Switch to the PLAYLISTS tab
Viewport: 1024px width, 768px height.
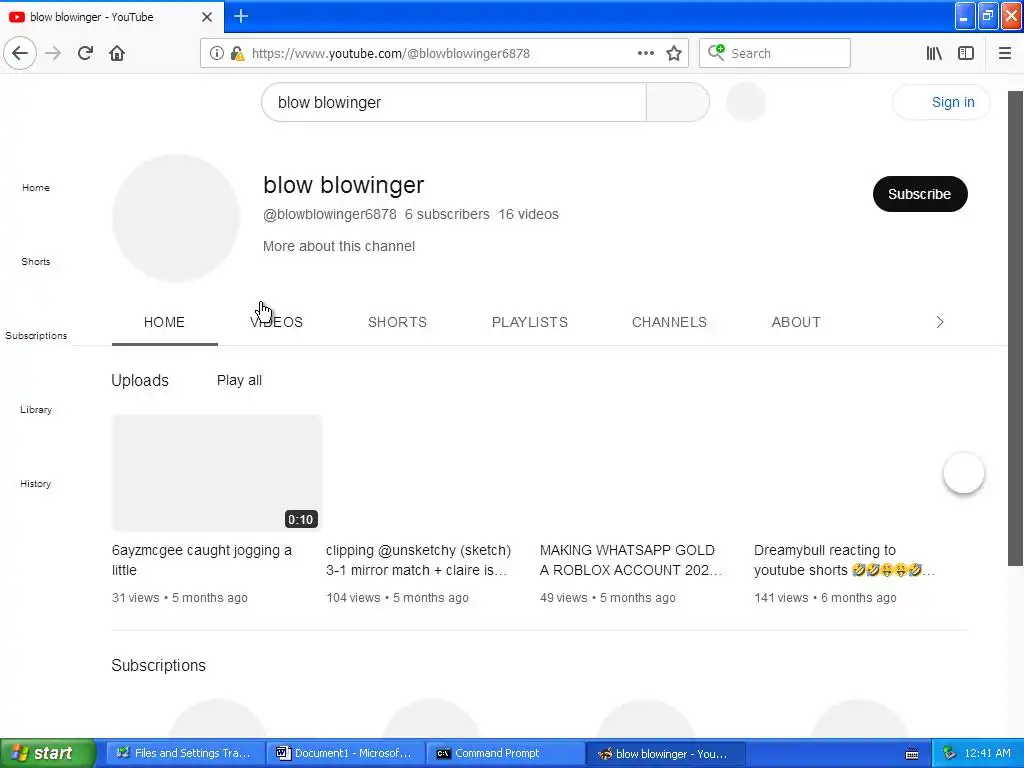click(x=530, y=322)
